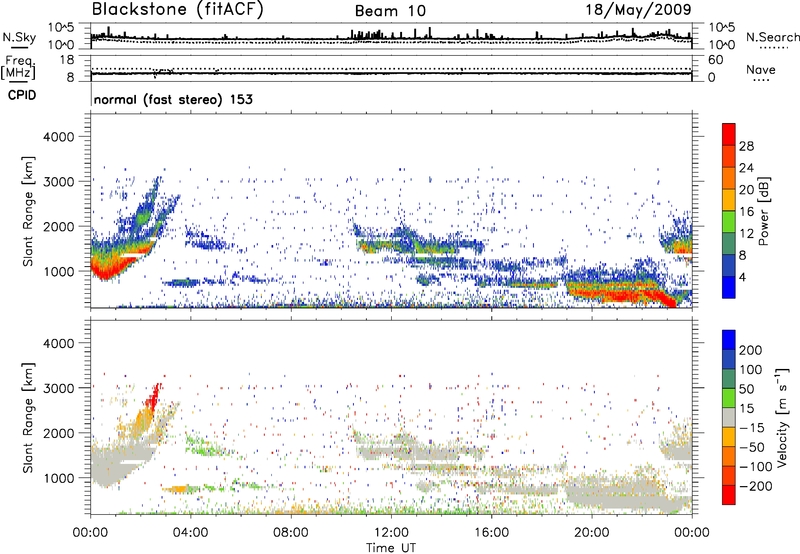Select the 200 label on velocity colorbar
Viewport: 800px width, 554px height.
[751, 350]
